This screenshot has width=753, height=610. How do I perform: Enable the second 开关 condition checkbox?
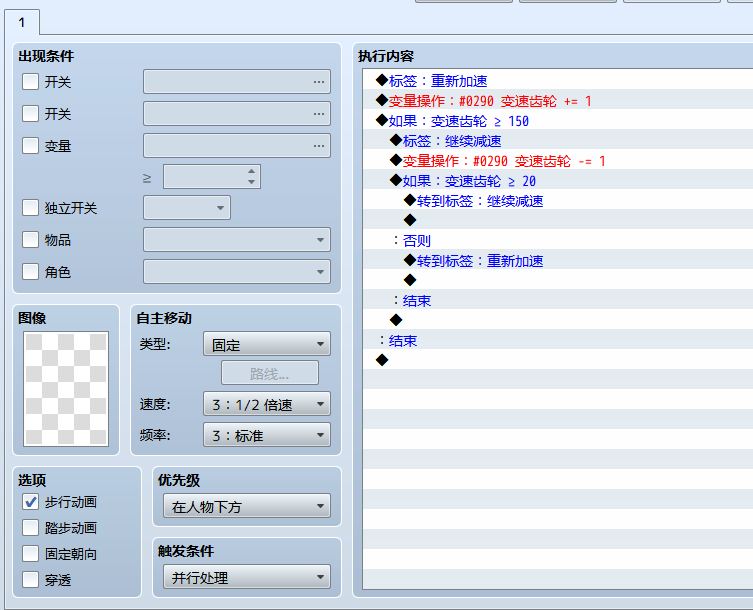(x=30, y=114)
